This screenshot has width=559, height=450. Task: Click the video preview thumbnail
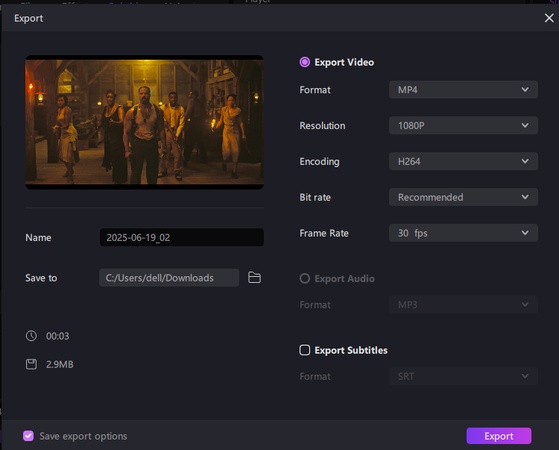click(x=144, y=122)
